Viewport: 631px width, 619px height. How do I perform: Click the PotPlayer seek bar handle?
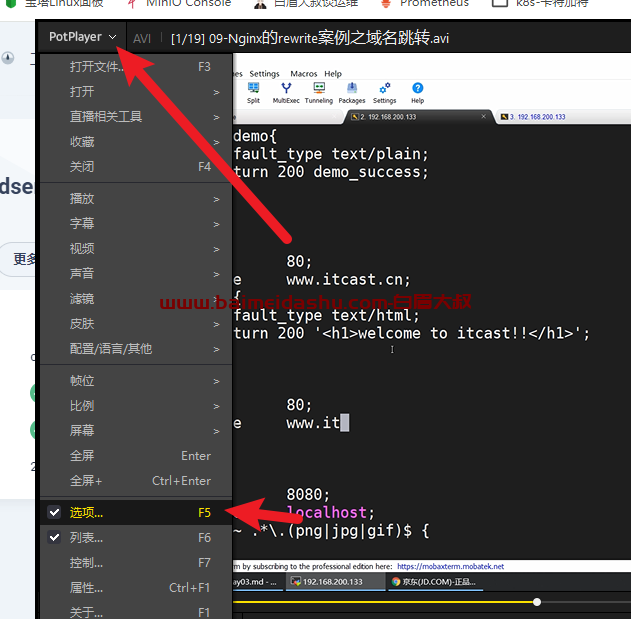pyautogui.click(x=536, y=602)
